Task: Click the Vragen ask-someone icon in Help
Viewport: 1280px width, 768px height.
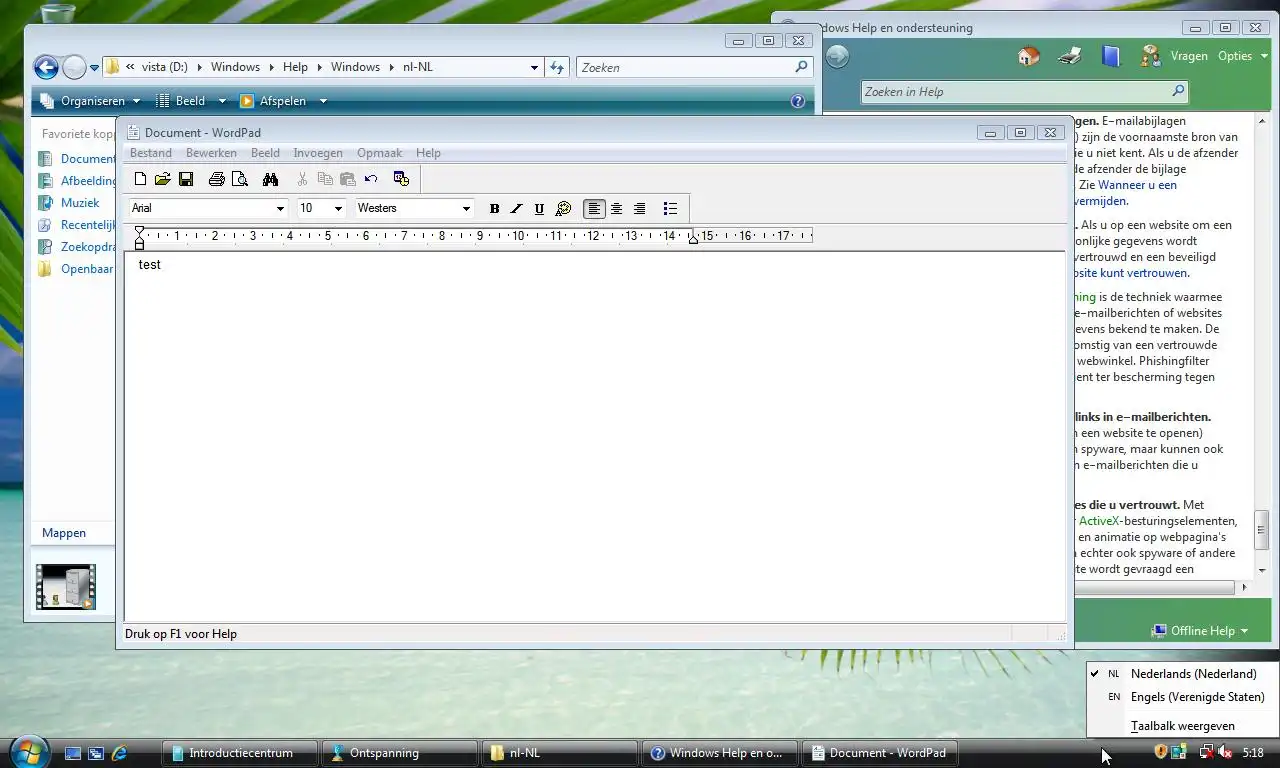Action: point(1151,56)
